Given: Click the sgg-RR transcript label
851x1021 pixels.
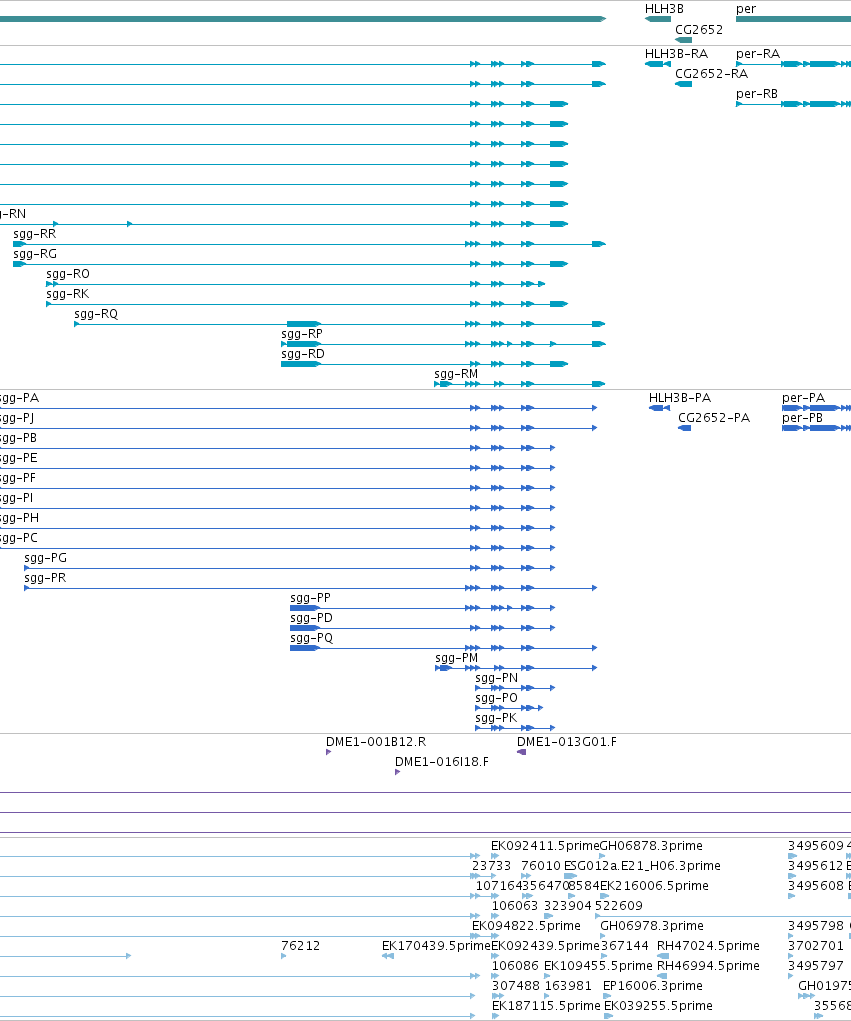Looking at the screenshot, I should click(x=35, y=234).
